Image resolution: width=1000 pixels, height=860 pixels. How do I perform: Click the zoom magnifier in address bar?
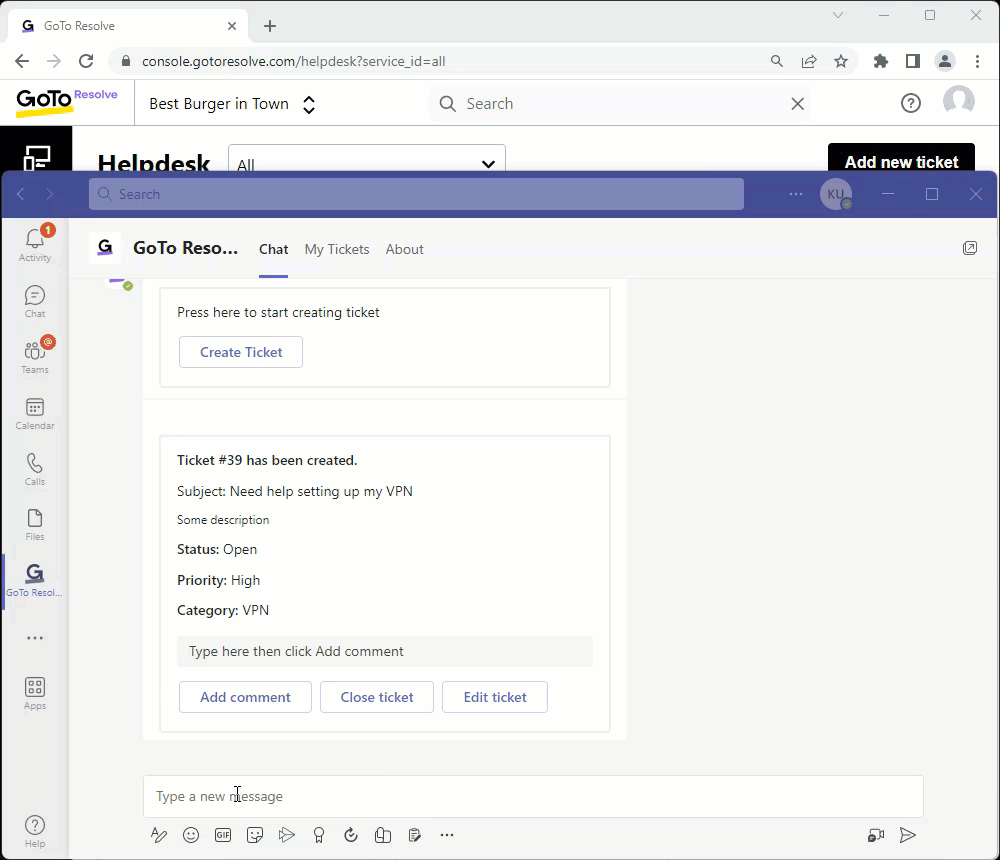point(777,61)
